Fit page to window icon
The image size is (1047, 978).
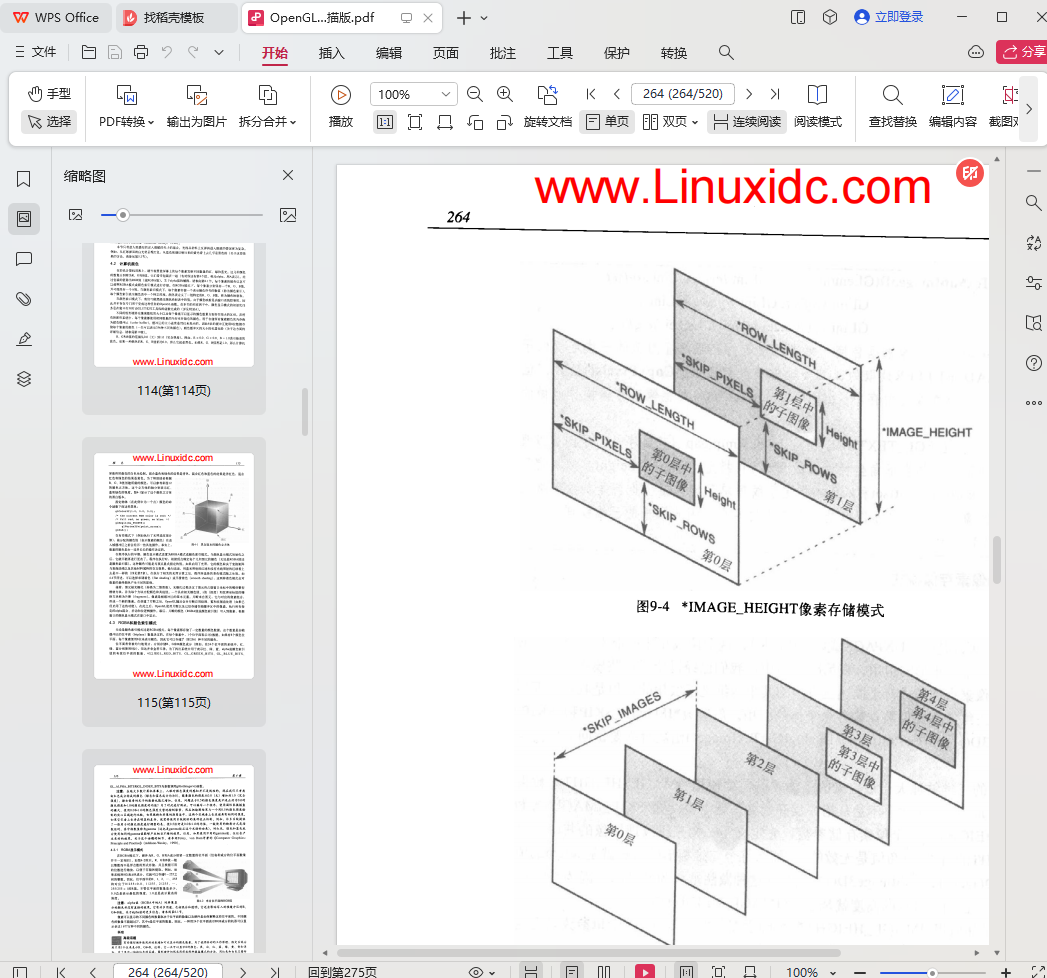(415, 122)
